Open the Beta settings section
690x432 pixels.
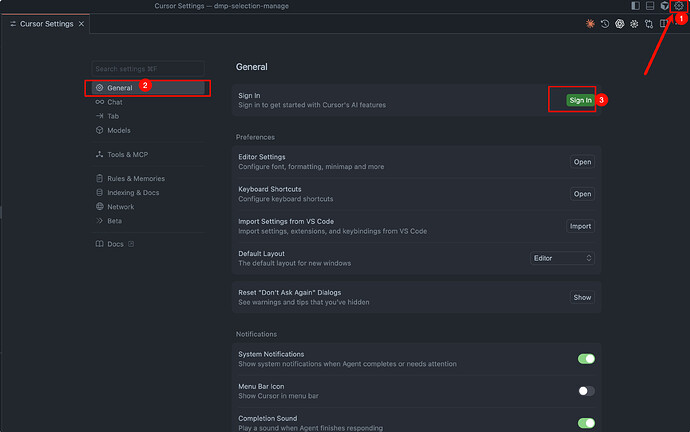coord(148,221)
